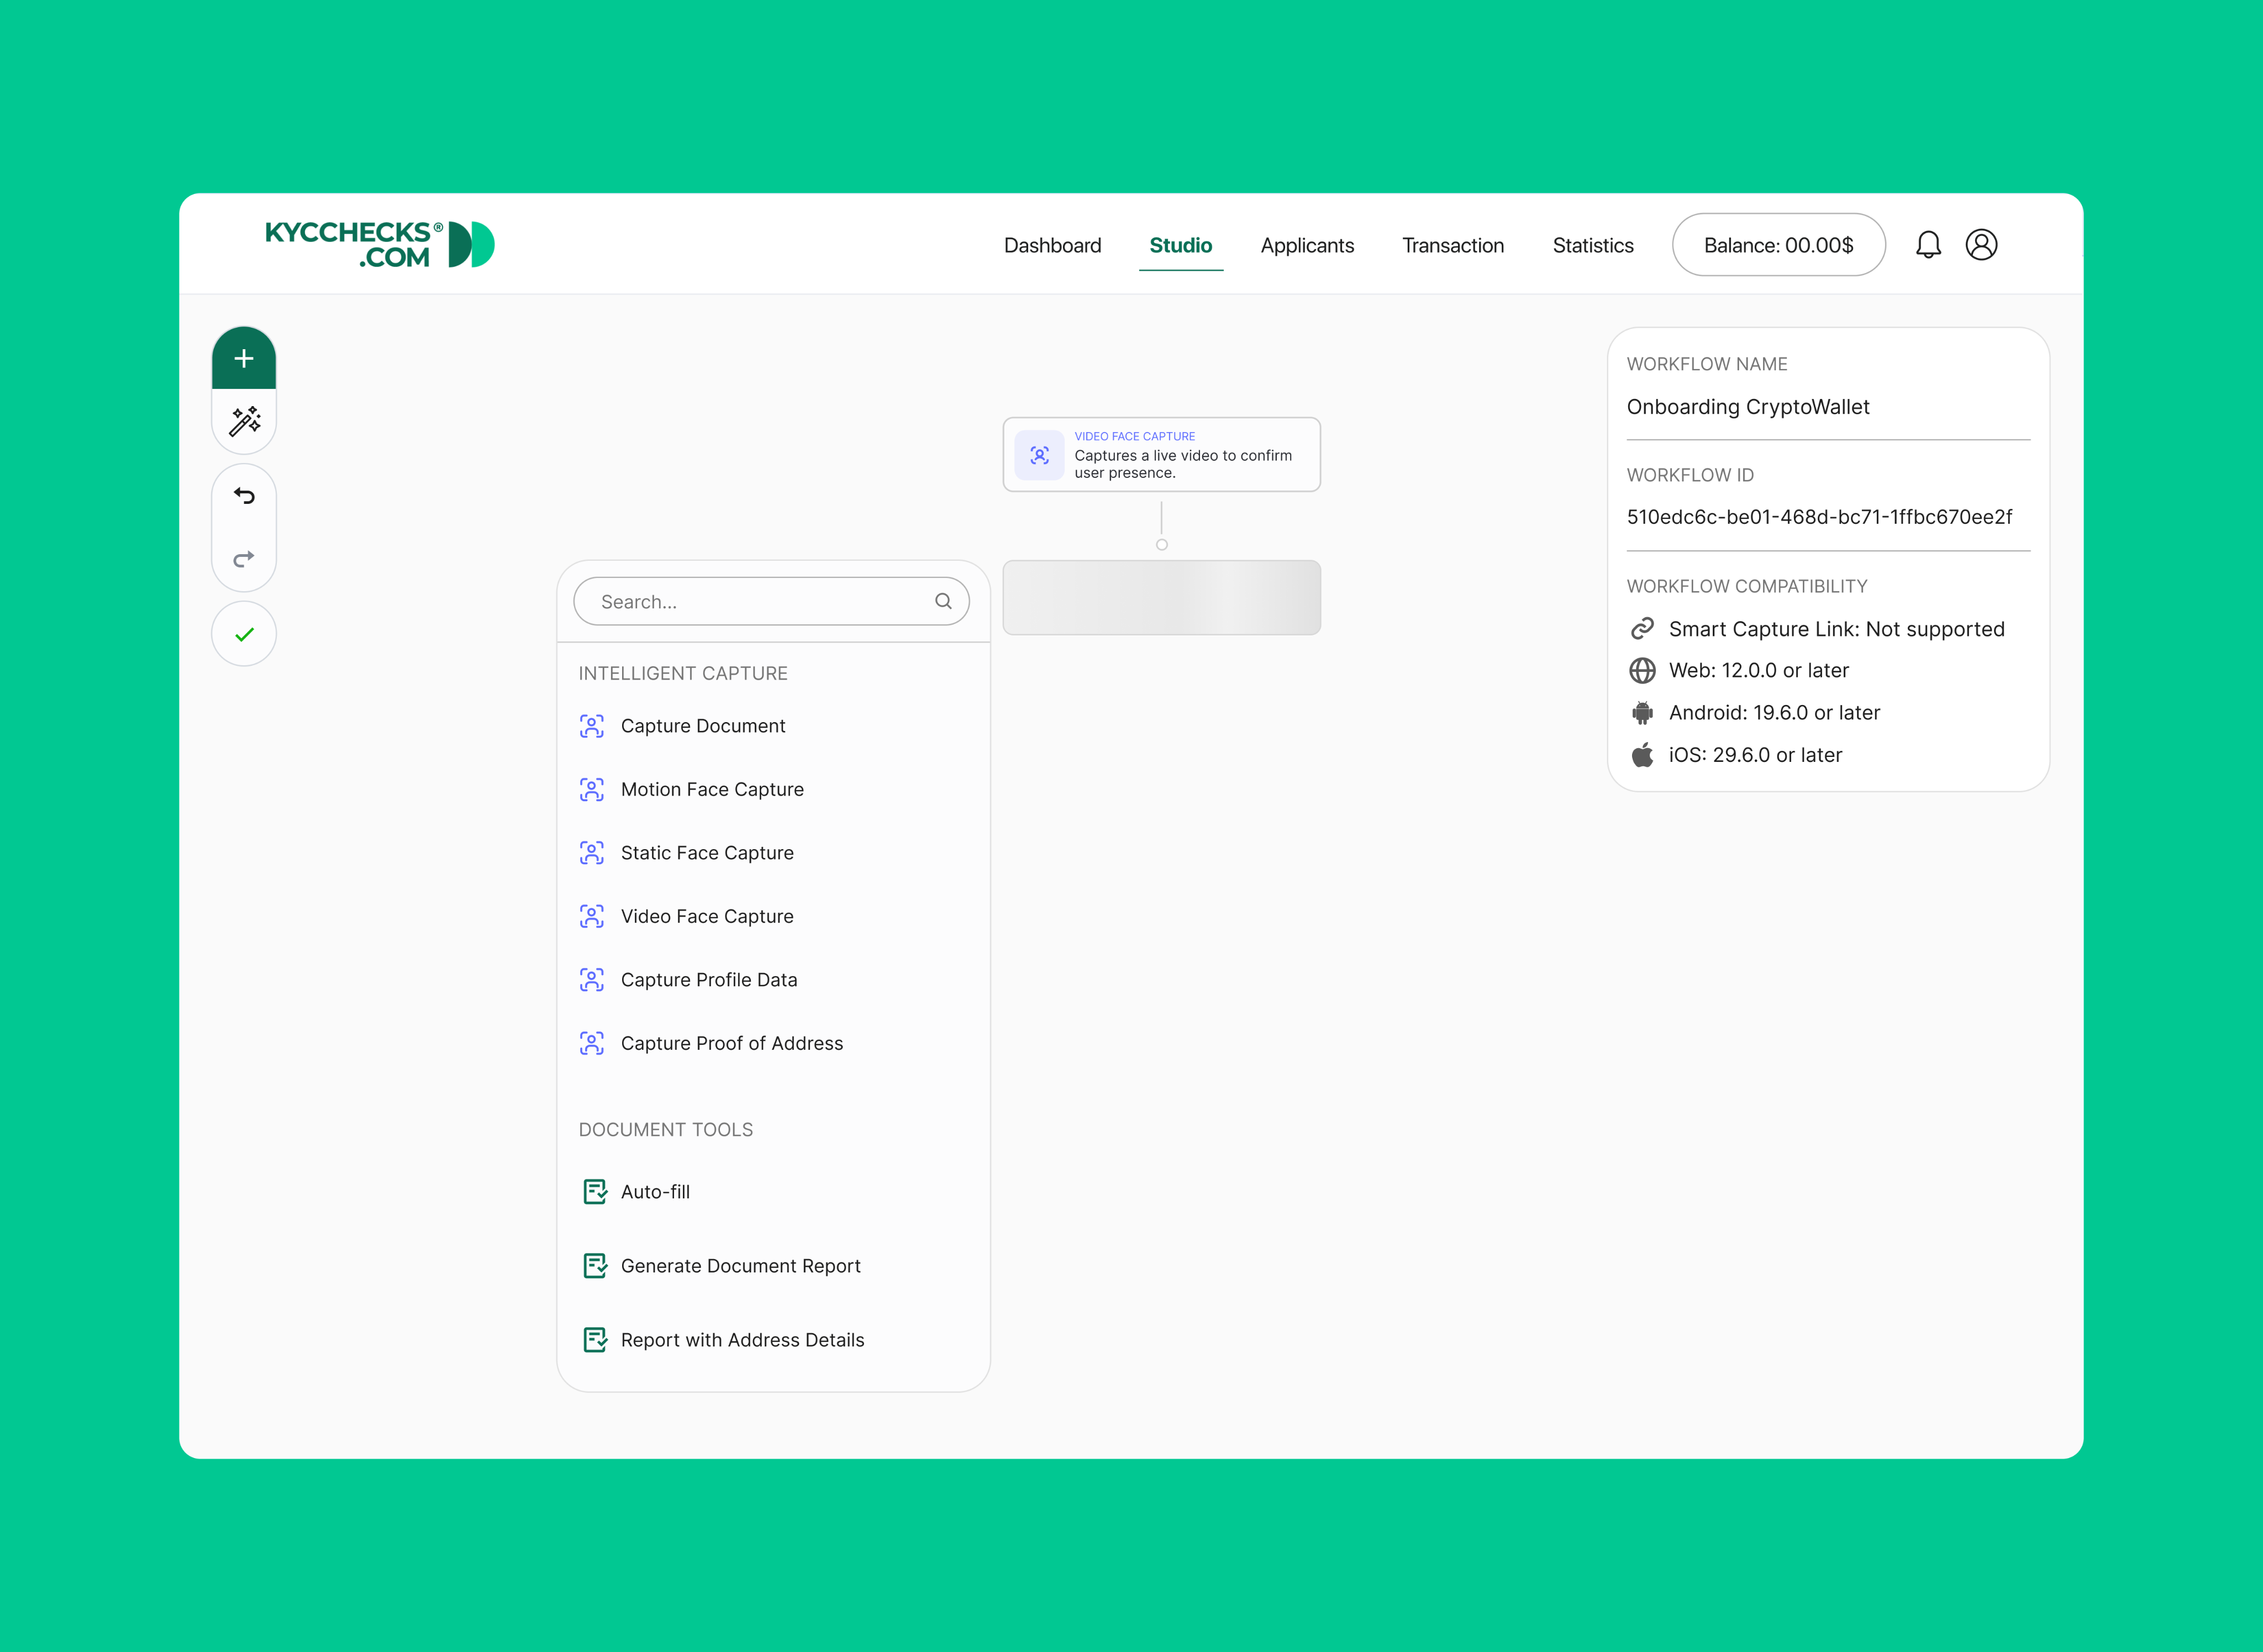This screenshot has width=2263, height=1652.
Task: Click the iOS apple icon
Action: point(1642,755)
